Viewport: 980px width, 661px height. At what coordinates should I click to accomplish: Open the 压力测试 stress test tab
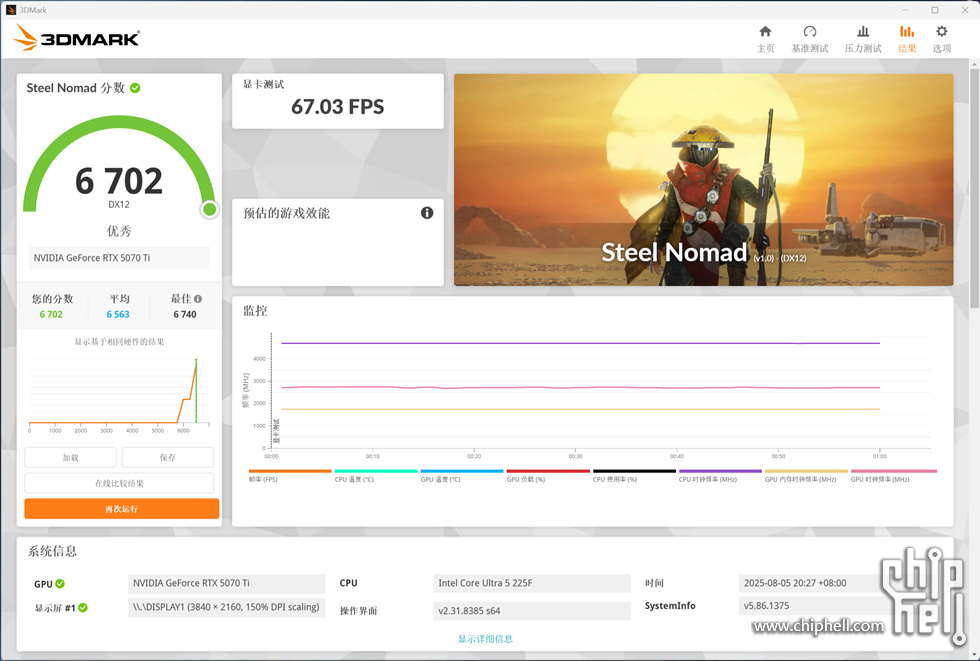(862, 39)
